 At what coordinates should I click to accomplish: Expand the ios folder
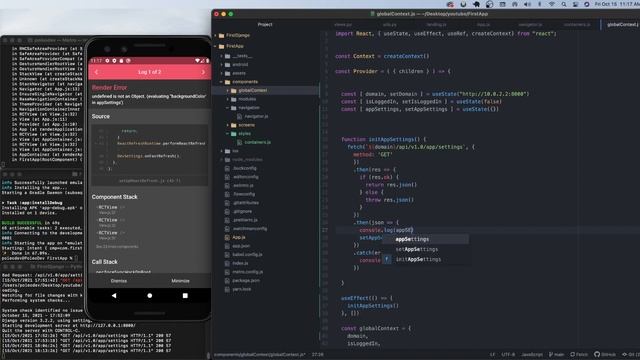[x=222, y=151]
